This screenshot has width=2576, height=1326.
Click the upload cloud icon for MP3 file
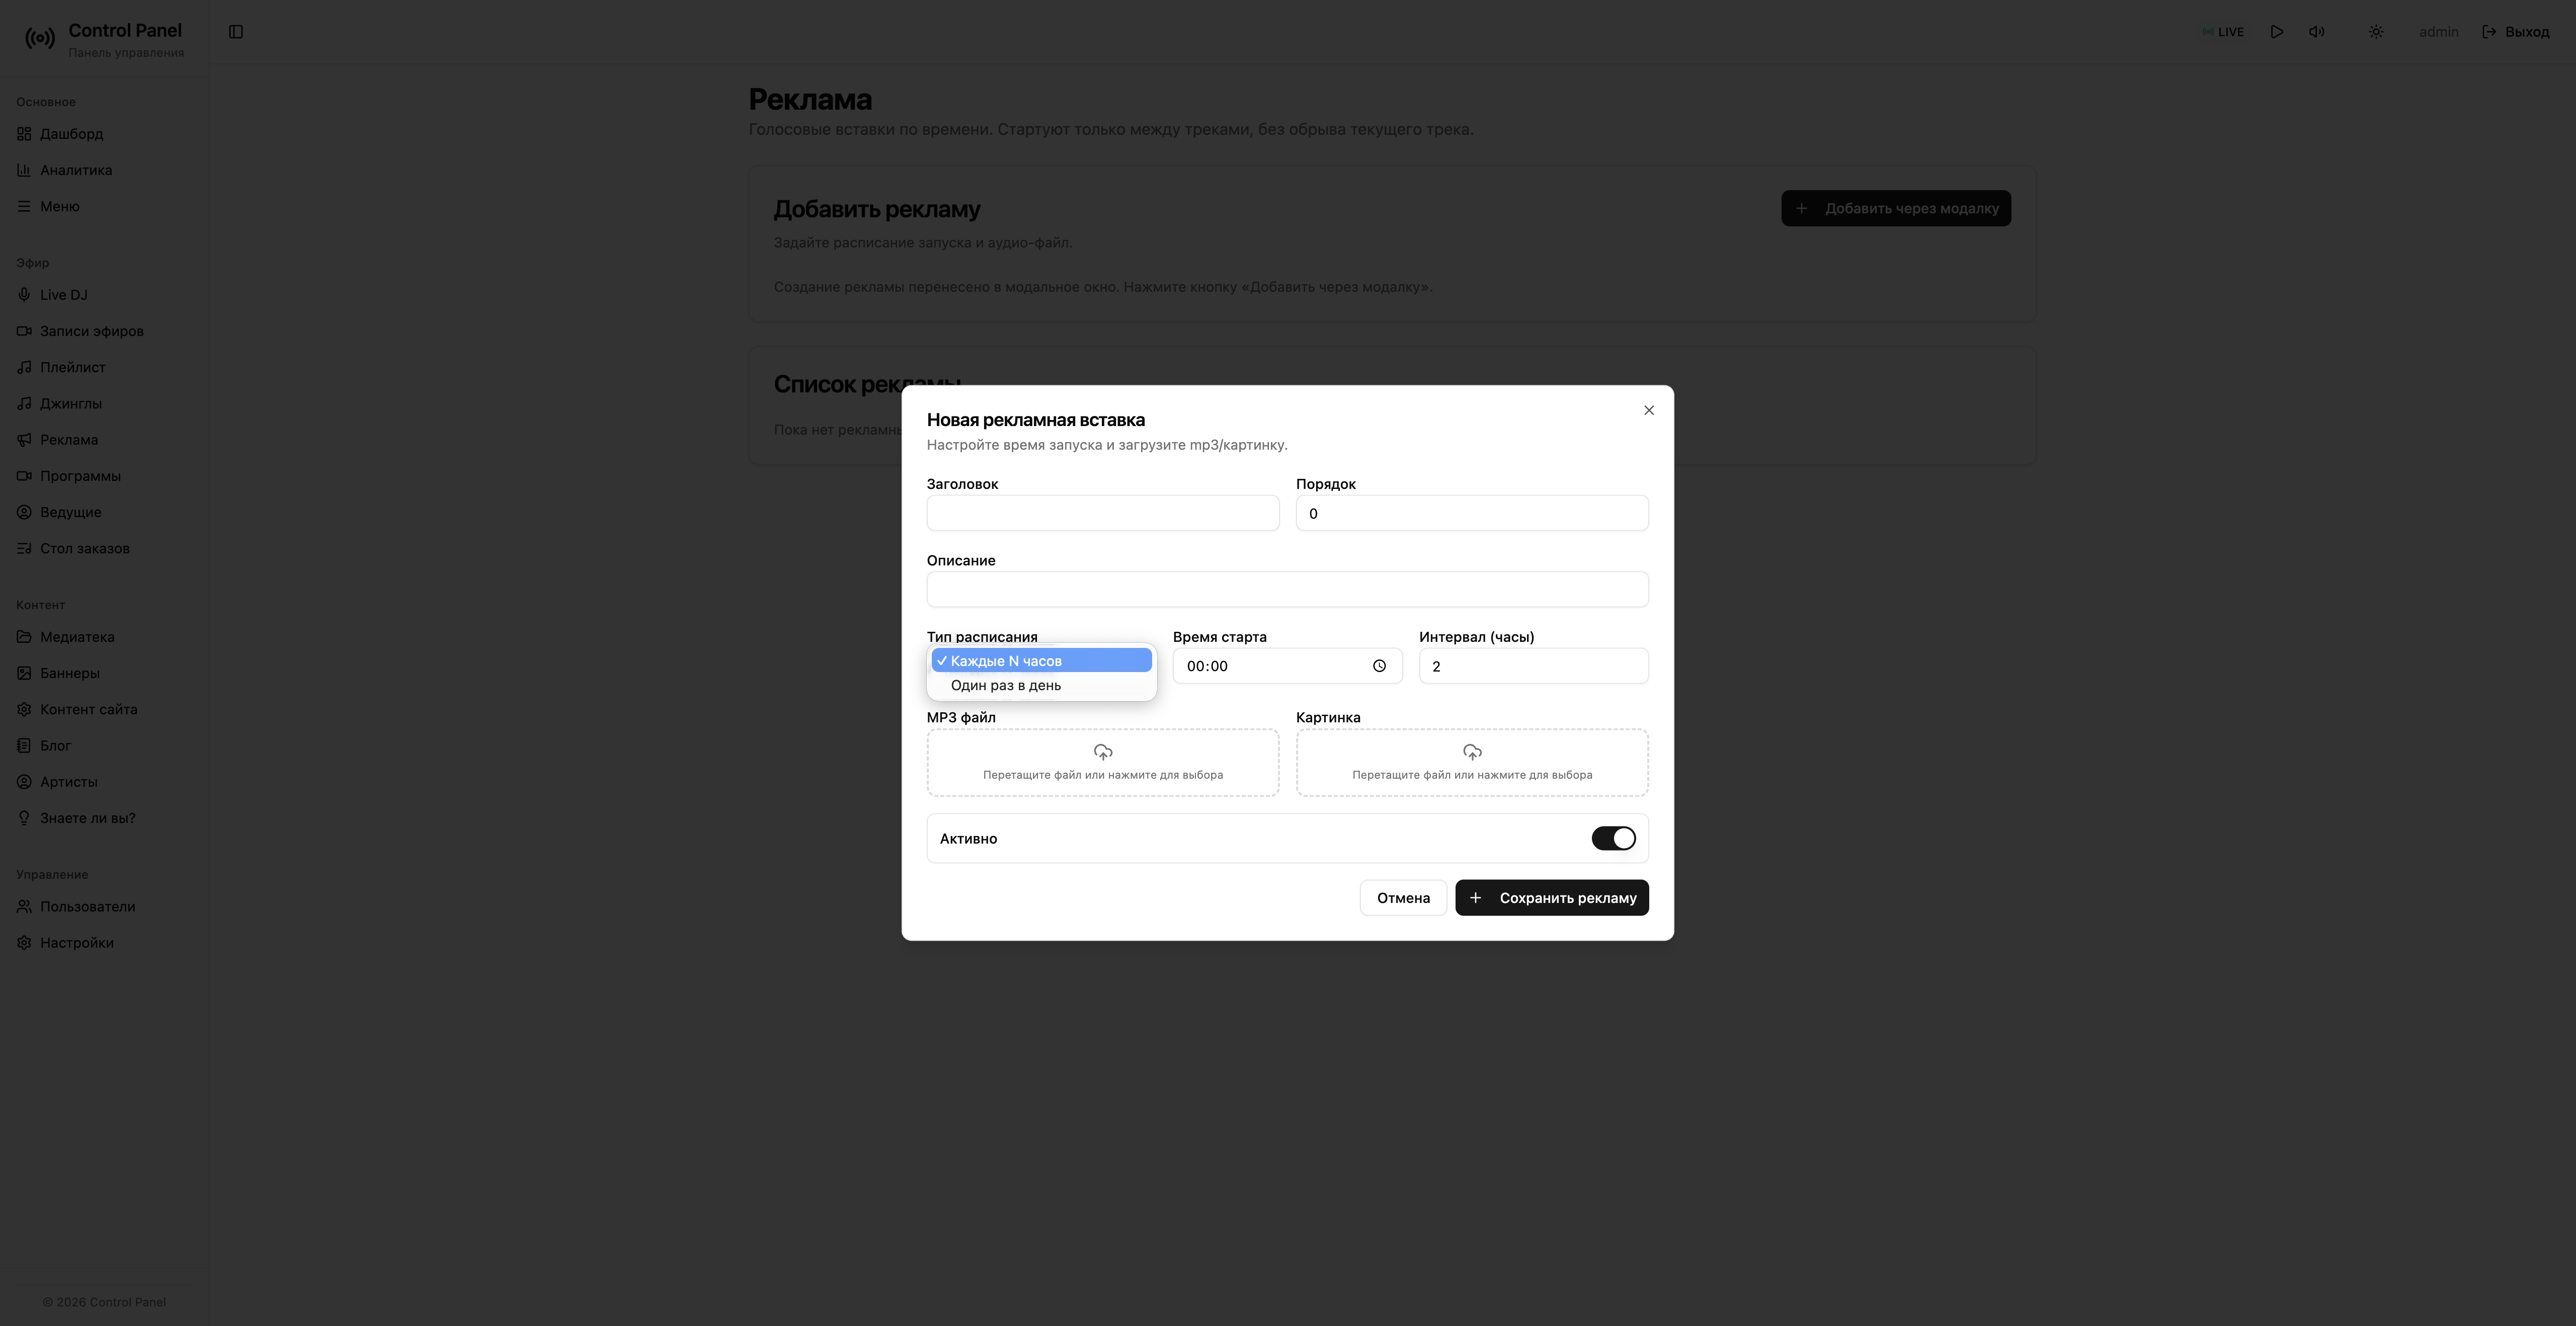pos(1103,752)
